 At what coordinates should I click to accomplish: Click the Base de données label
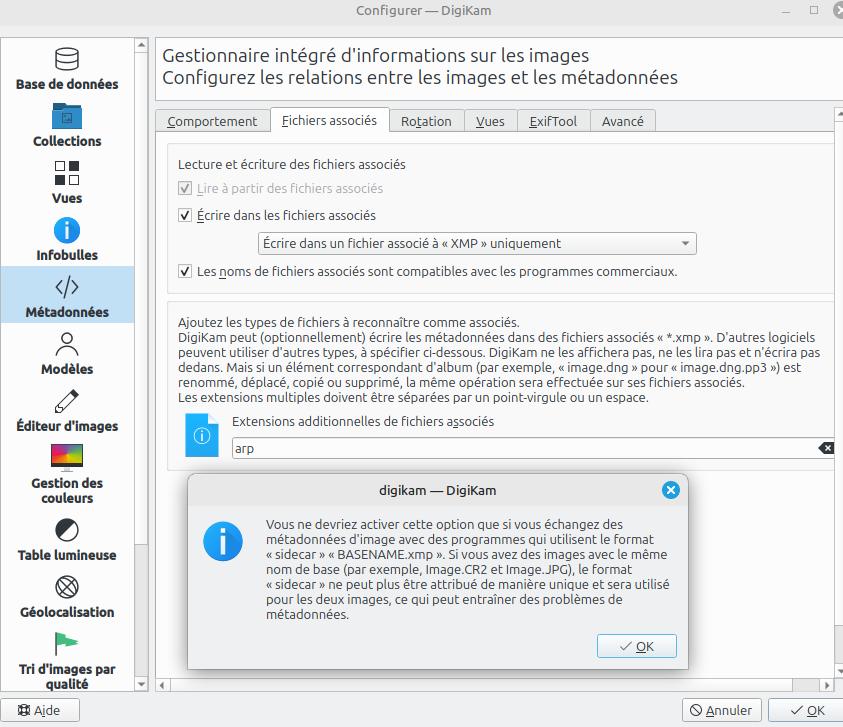click(67, 84)
